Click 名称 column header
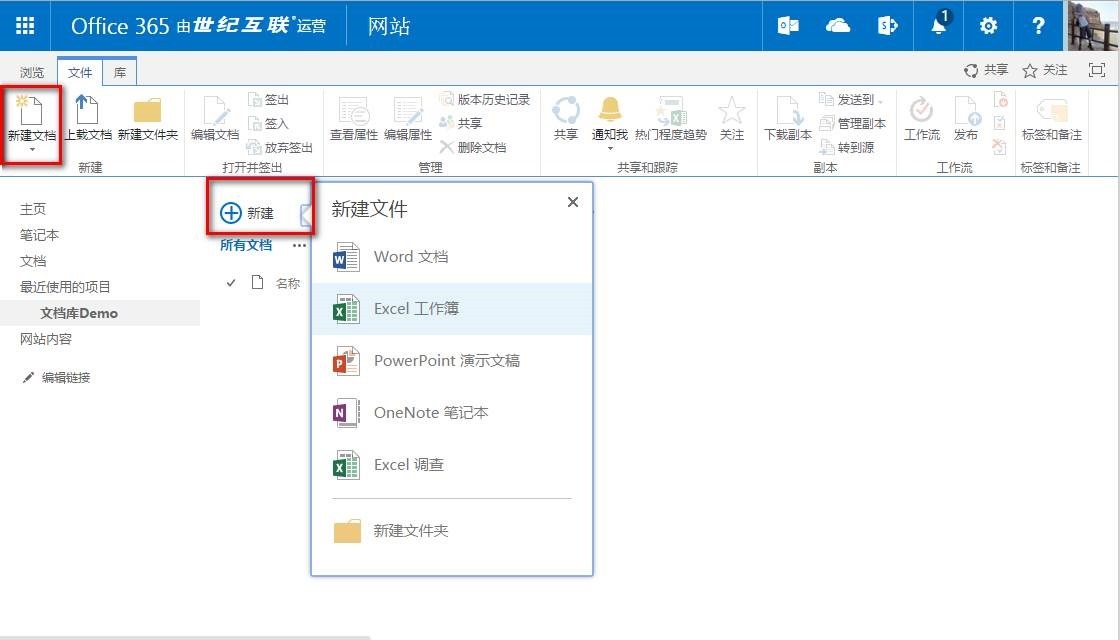The height and width of the screenshot is (640, 1119). (x=288, y=283)
